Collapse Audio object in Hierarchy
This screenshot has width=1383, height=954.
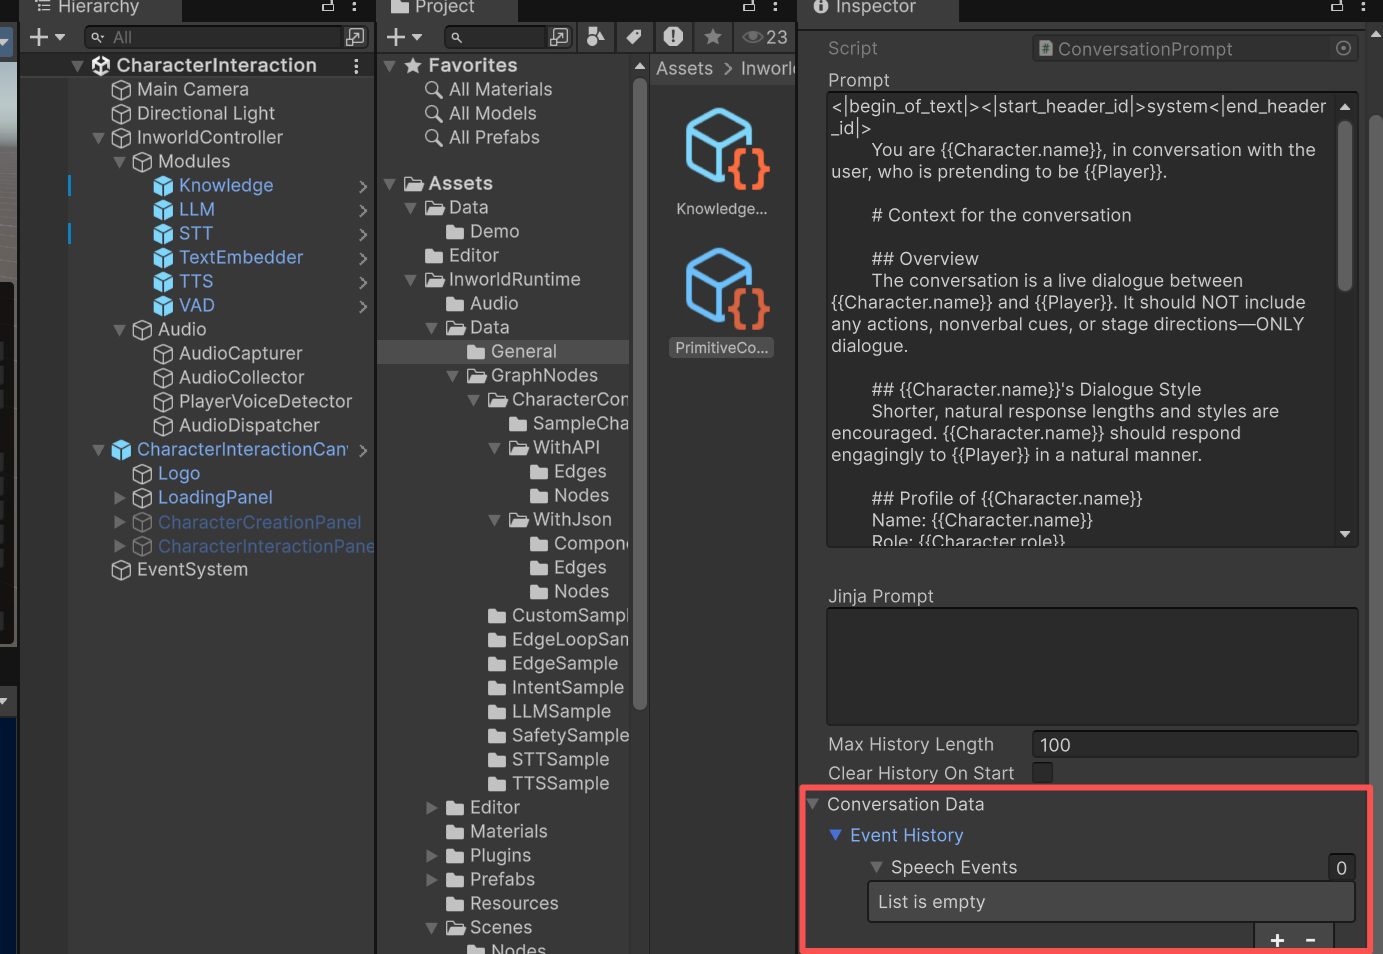(119, 330)
